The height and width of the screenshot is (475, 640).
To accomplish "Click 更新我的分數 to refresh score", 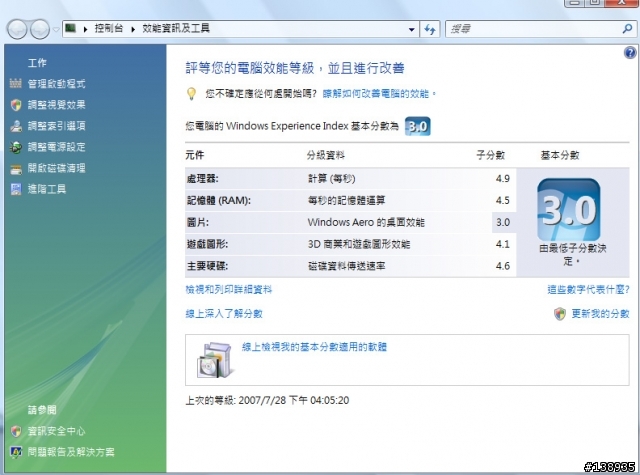I will pos(600,314).
